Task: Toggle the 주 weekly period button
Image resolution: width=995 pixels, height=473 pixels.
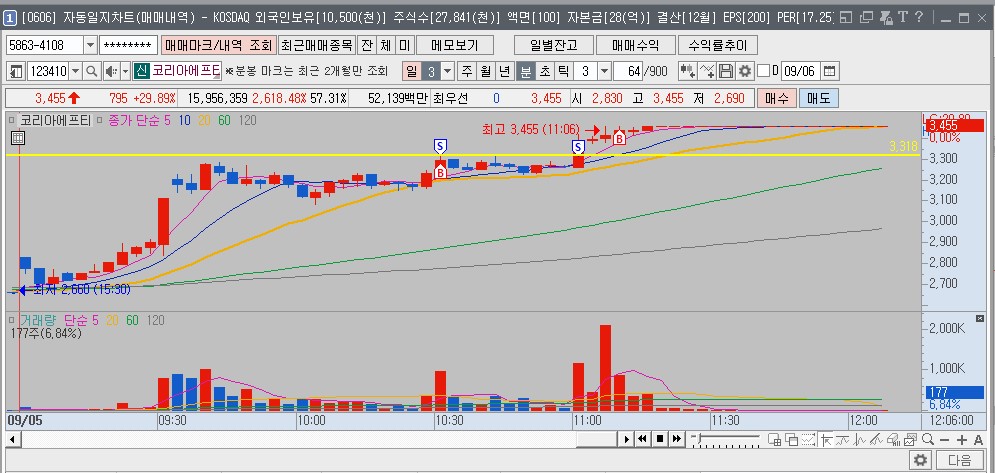Action: 467,71
